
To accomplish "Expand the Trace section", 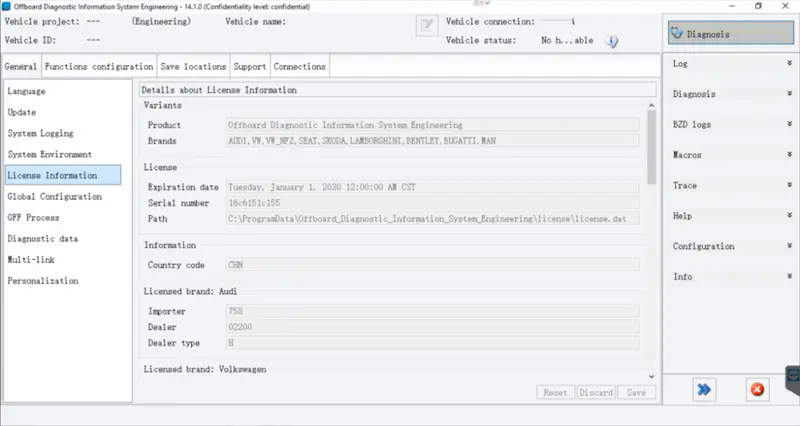I will click(x=731, y=185).
